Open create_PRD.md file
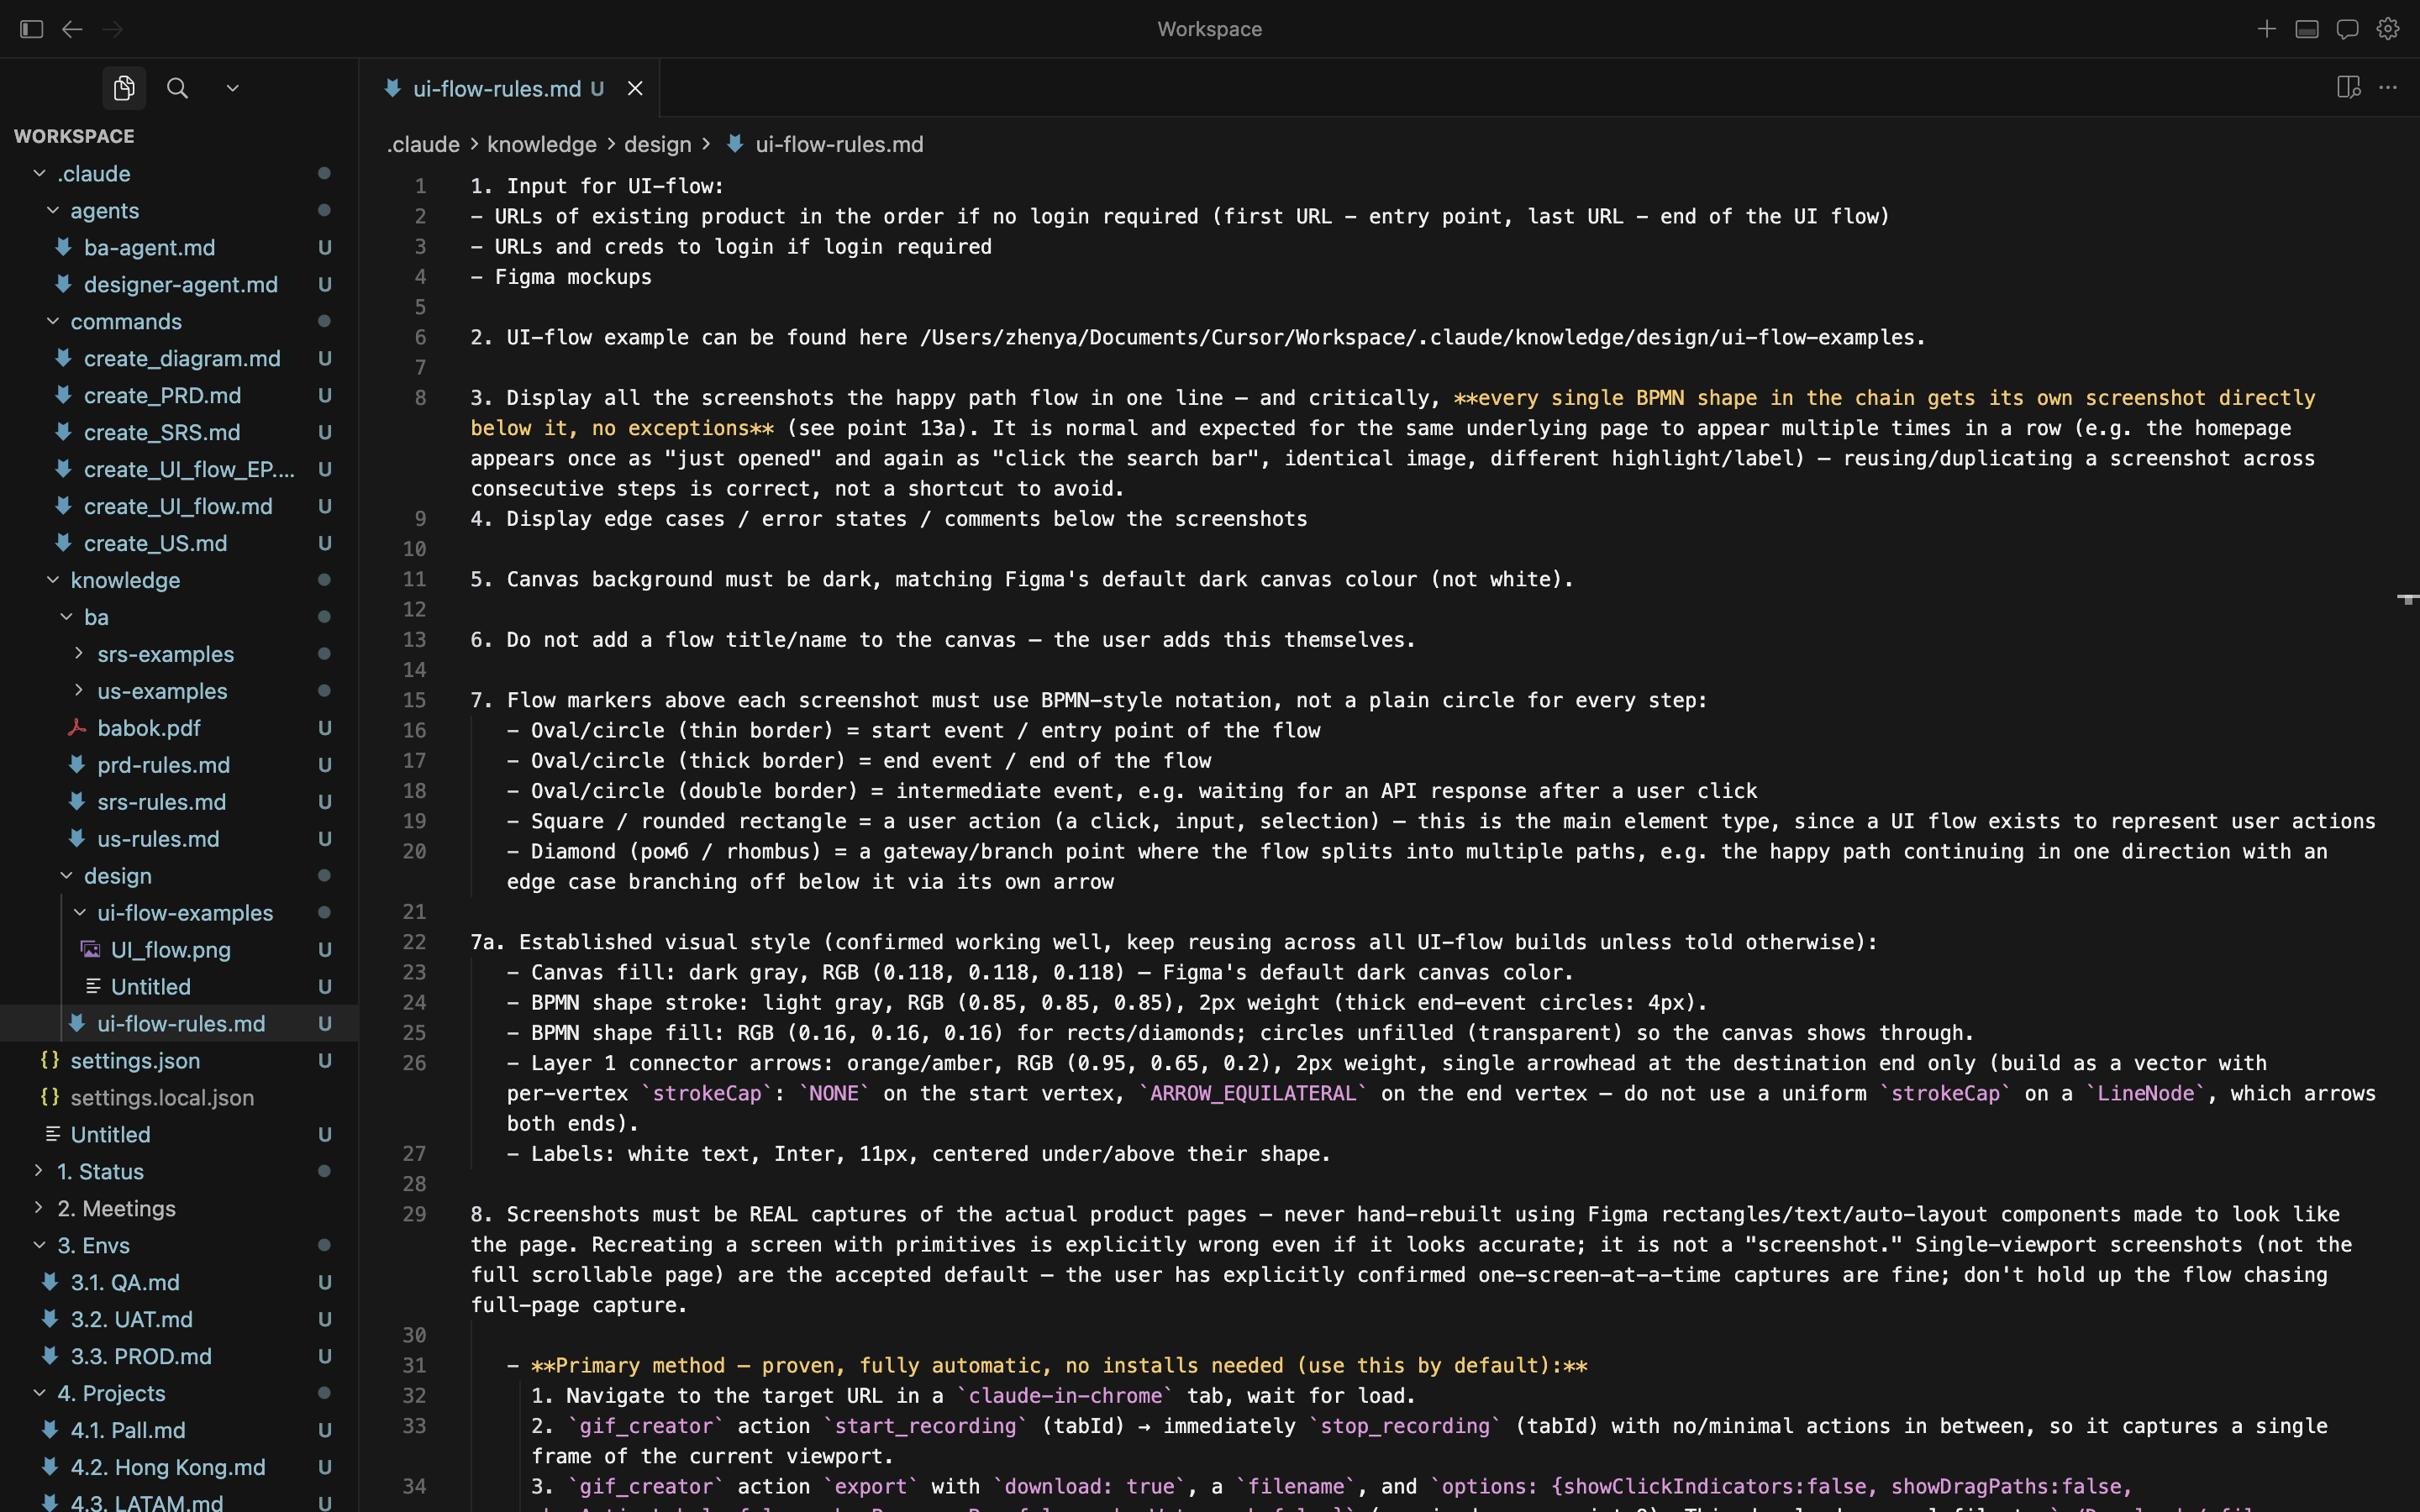The height and width of the screenshot is (1512, 2420). (x=179, y=395)
